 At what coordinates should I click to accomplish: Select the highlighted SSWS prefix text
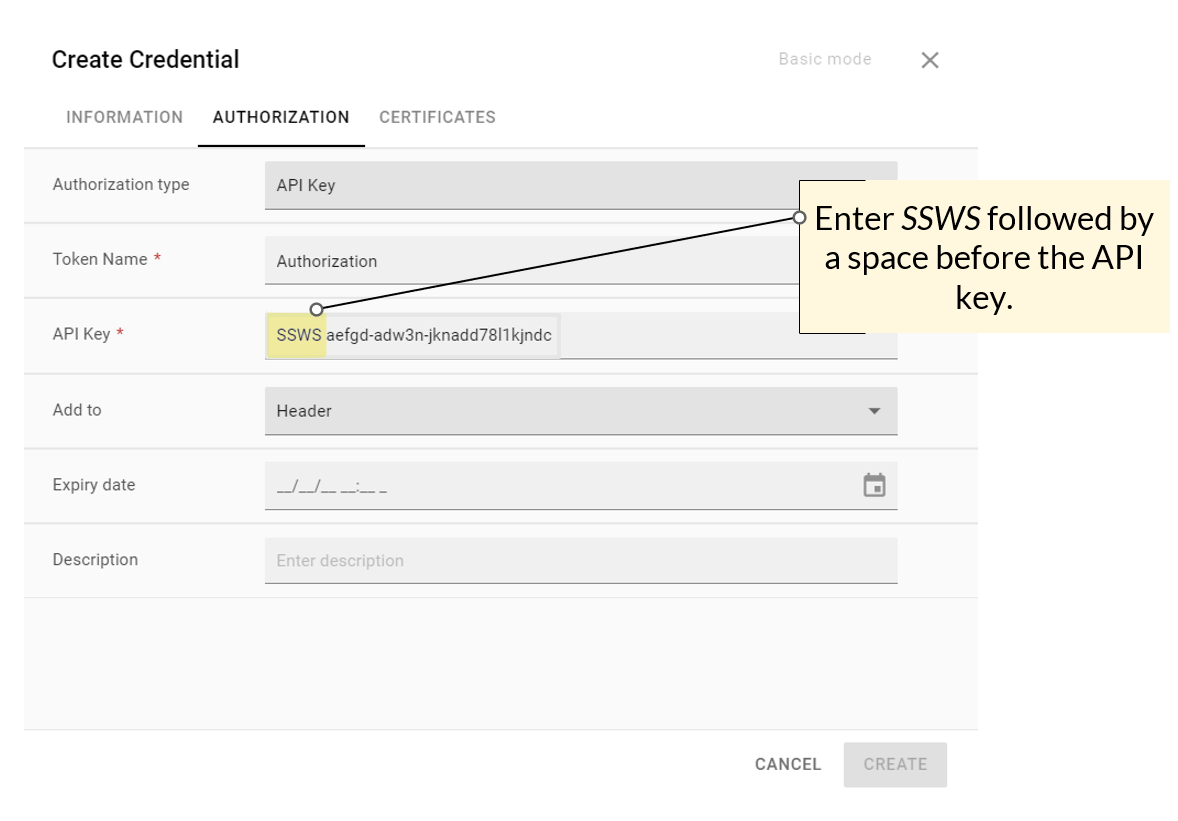pos(295,335)
